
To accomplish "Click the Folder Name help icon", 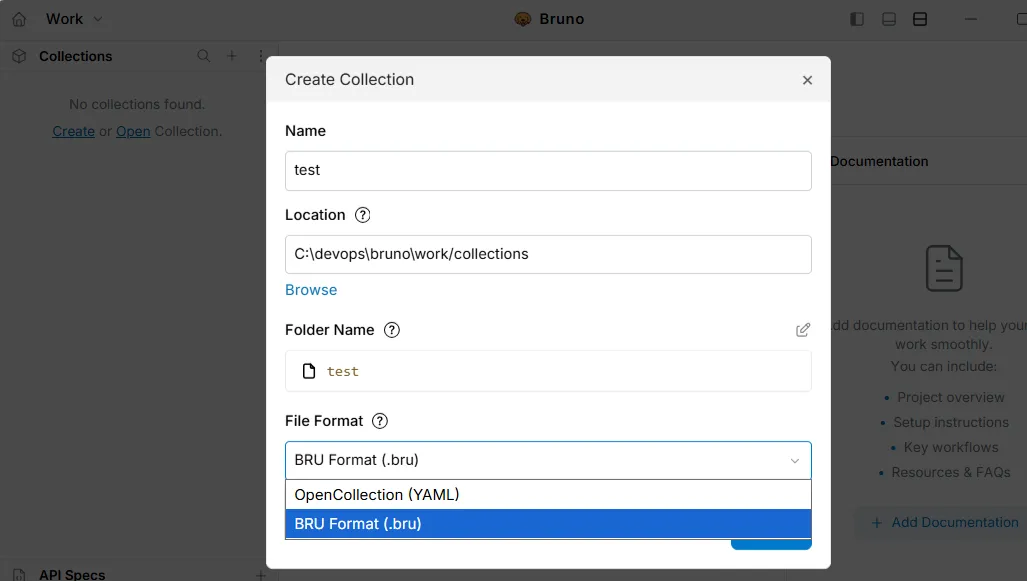I will 392,330.
